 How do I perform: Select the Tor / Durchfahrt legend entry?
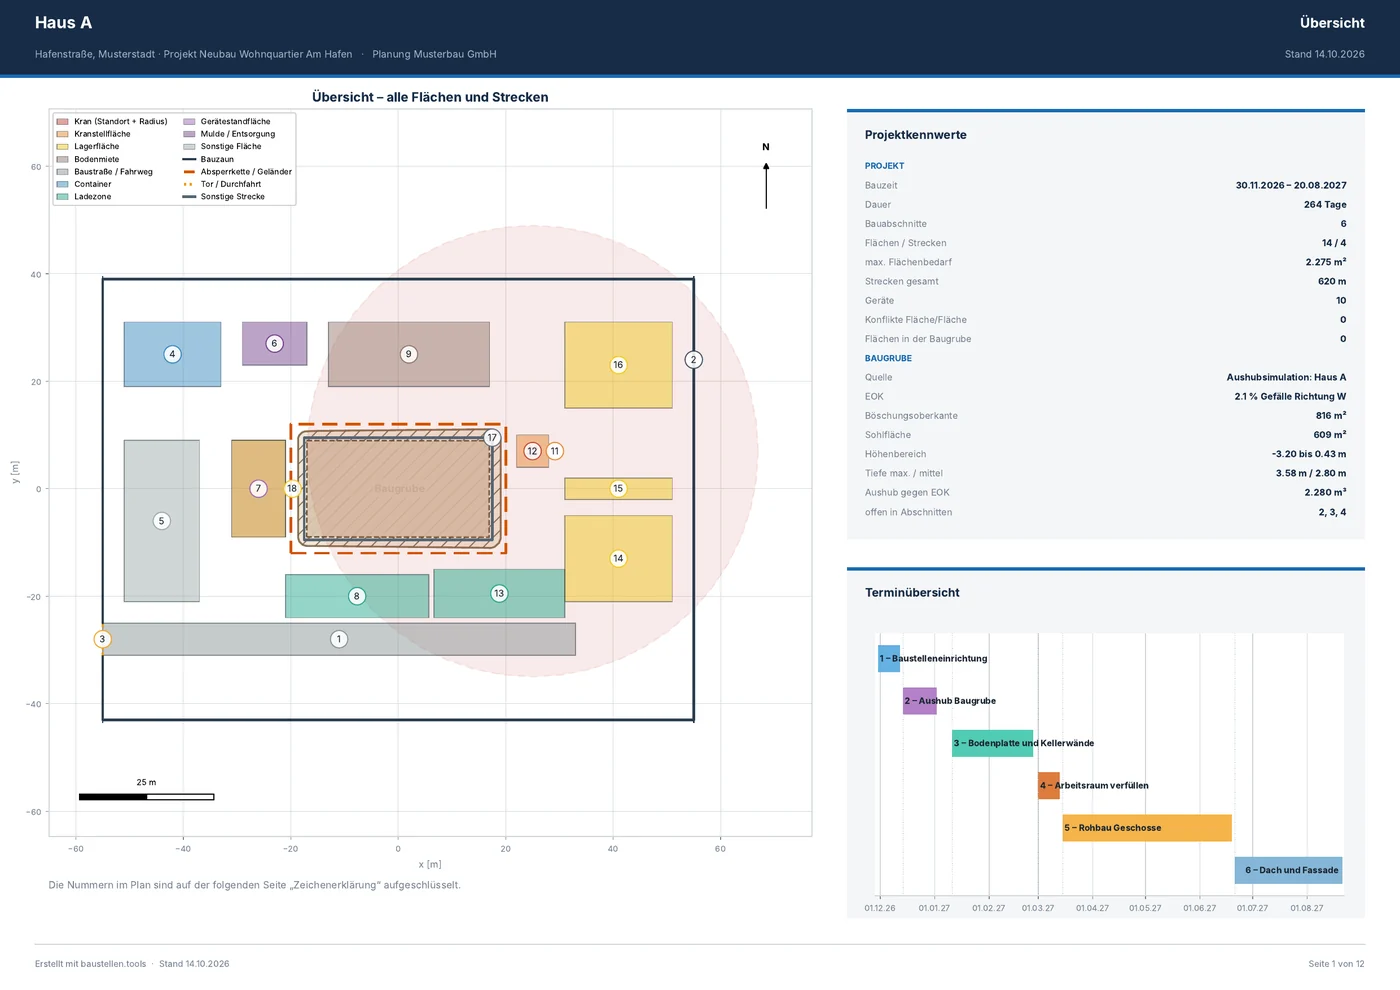[222, 184]
